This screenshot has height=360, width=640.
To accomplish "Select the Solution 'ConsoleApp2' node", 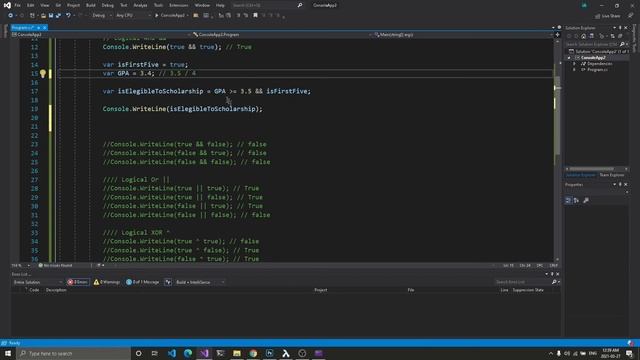I will [x=599, y=51].
